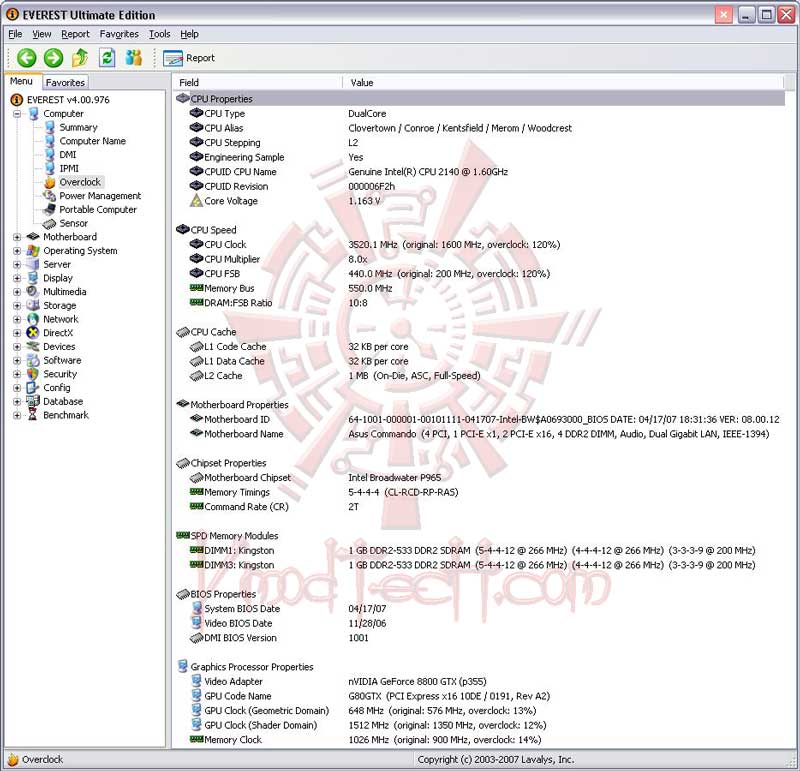The width and height of the screenshot is (800, 771).
Task: Click the Value column header
Action: [563, 83]
